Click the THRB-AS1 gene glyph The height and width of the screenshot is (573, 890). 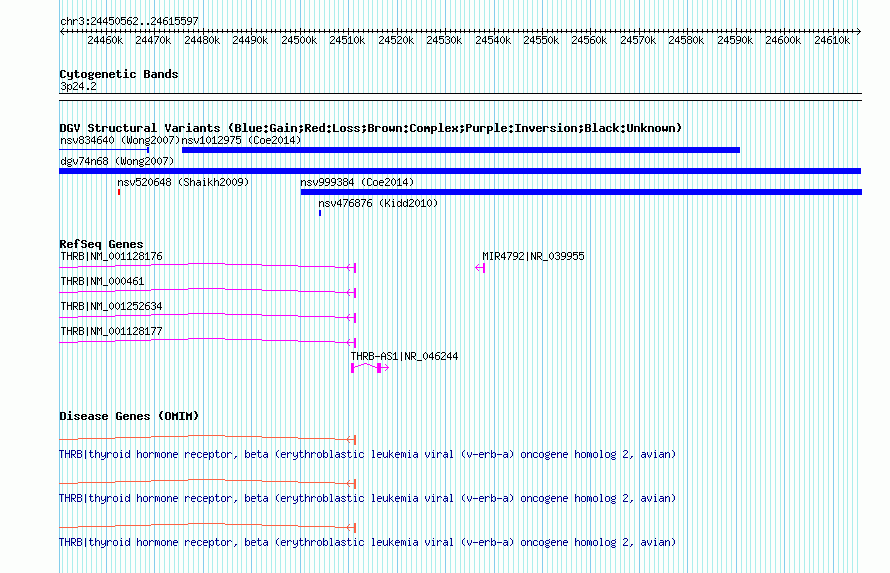[x=370, y=368]
